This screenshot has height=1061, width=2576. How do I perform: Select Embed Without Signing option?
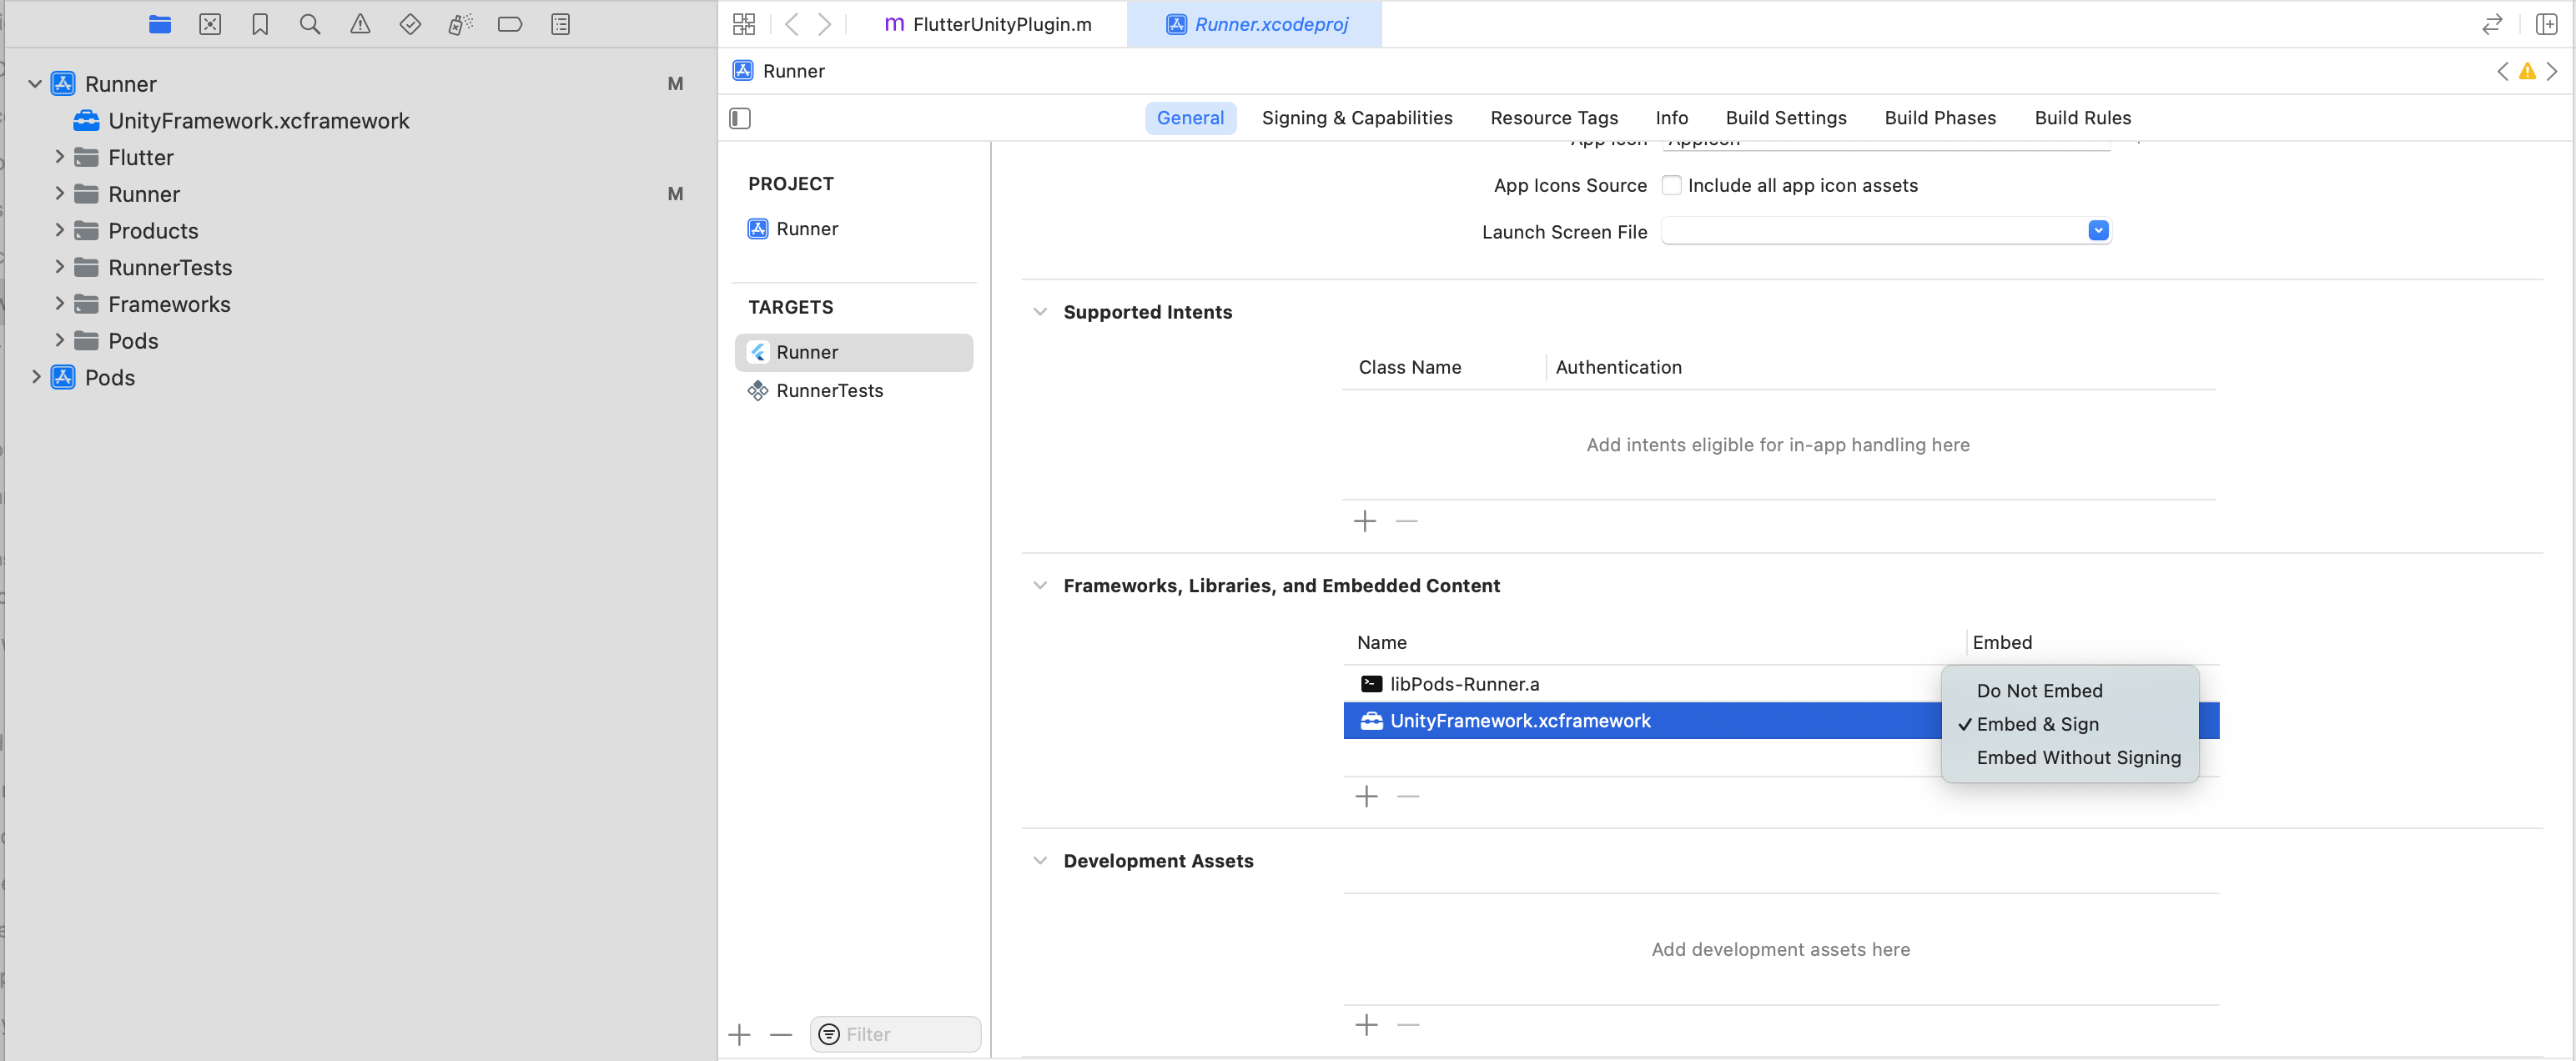[x=2078, y=757]
